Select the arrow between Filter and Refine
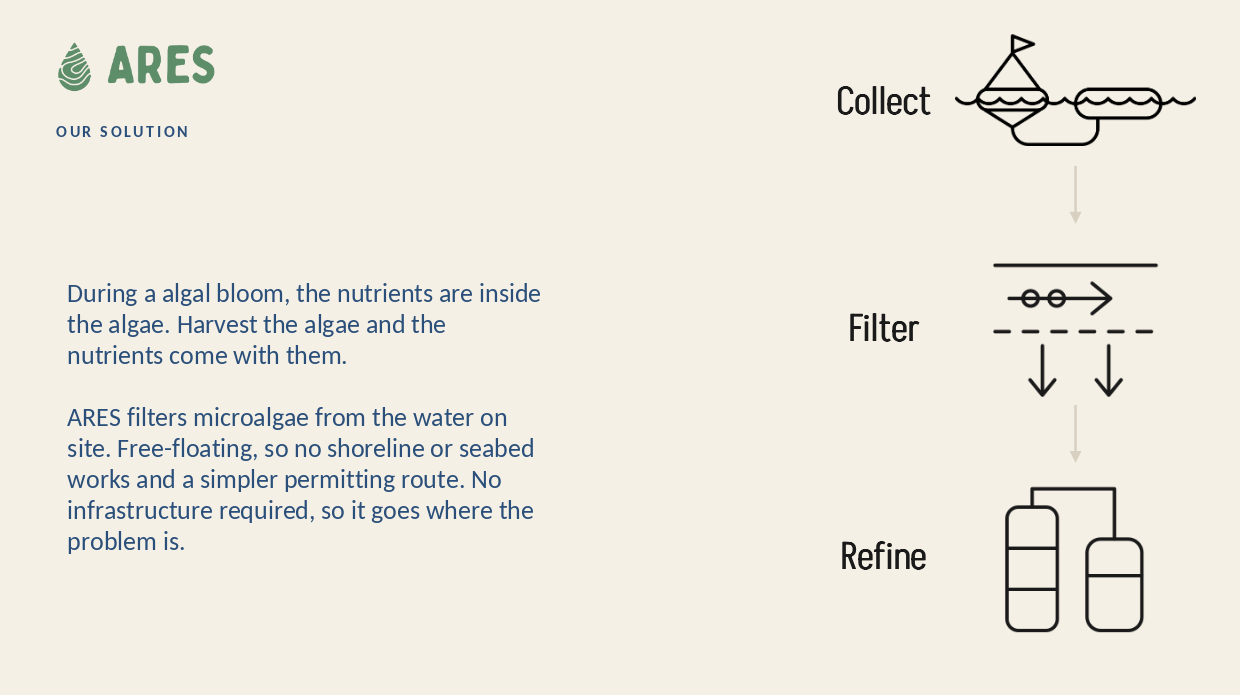Viewport: 1240px width, 695px height. pyautogui.click(x=1075, y=433)
